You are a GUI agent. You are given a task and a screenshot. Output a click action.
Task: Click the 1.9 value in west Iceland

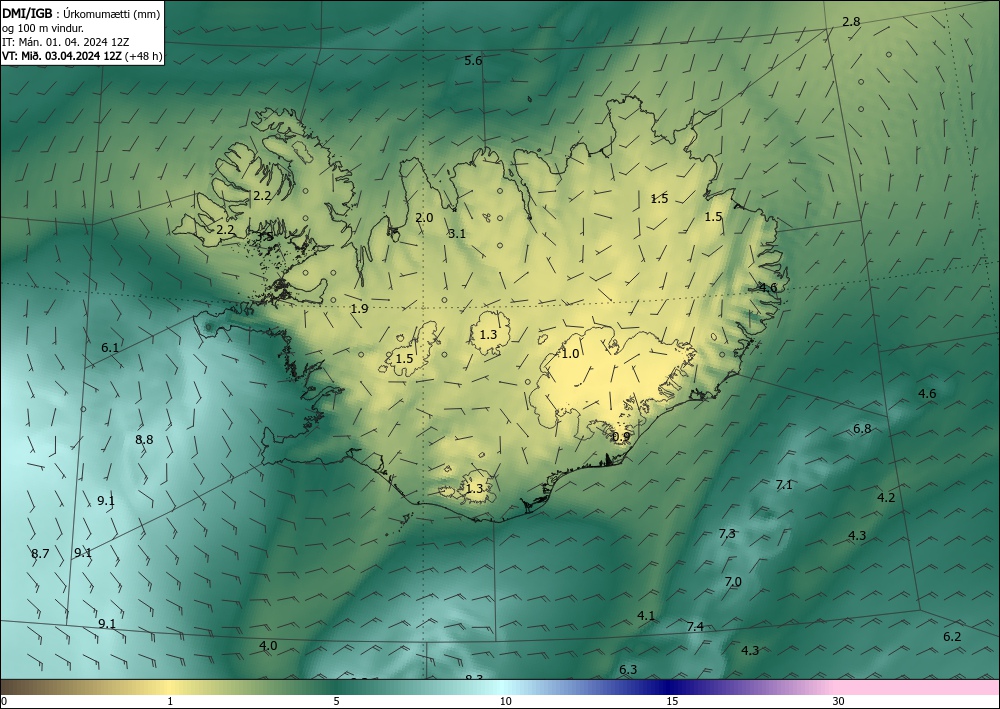point(360,309)
